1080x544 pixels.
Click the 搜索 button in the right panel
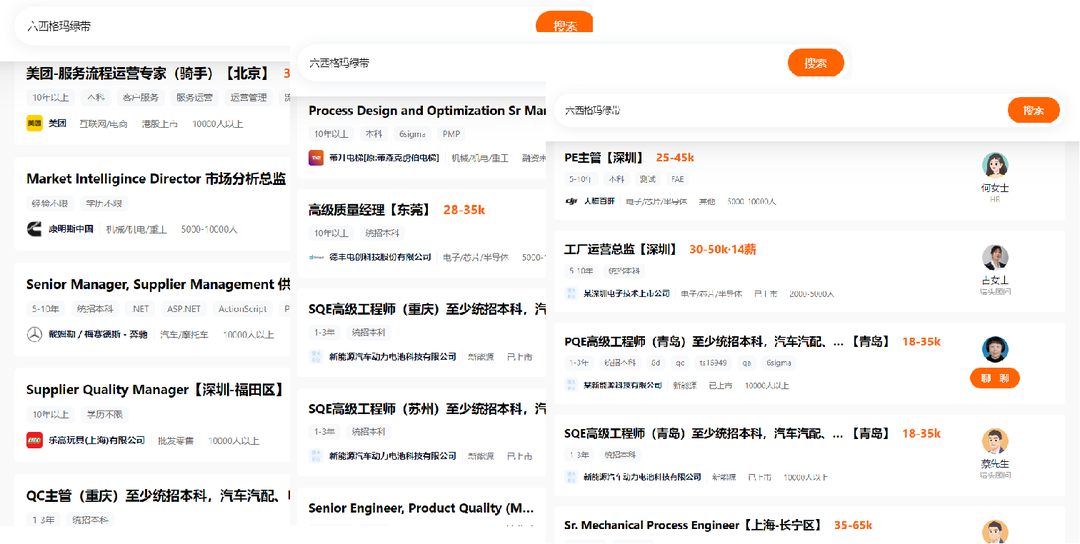pos(1033,110)
